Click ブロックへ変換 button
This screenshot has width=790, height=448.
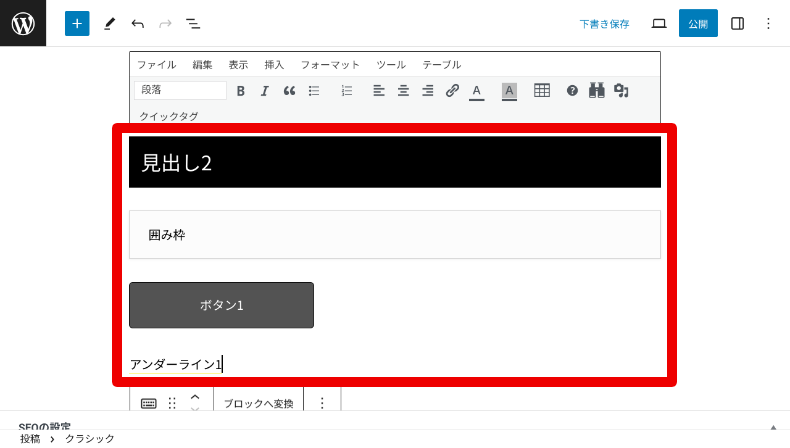click(x=258, y=403)
